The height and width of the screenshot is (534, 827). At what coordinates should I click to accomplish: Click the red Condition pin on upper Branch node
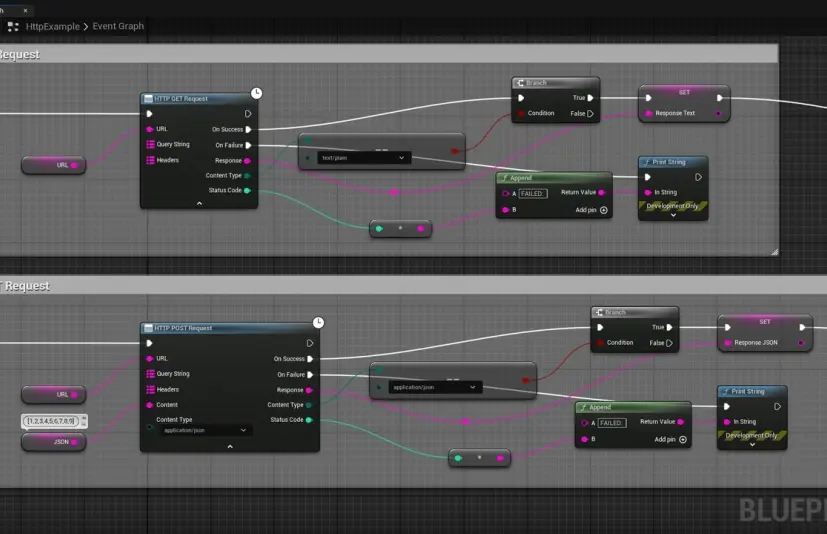point(520,113)
